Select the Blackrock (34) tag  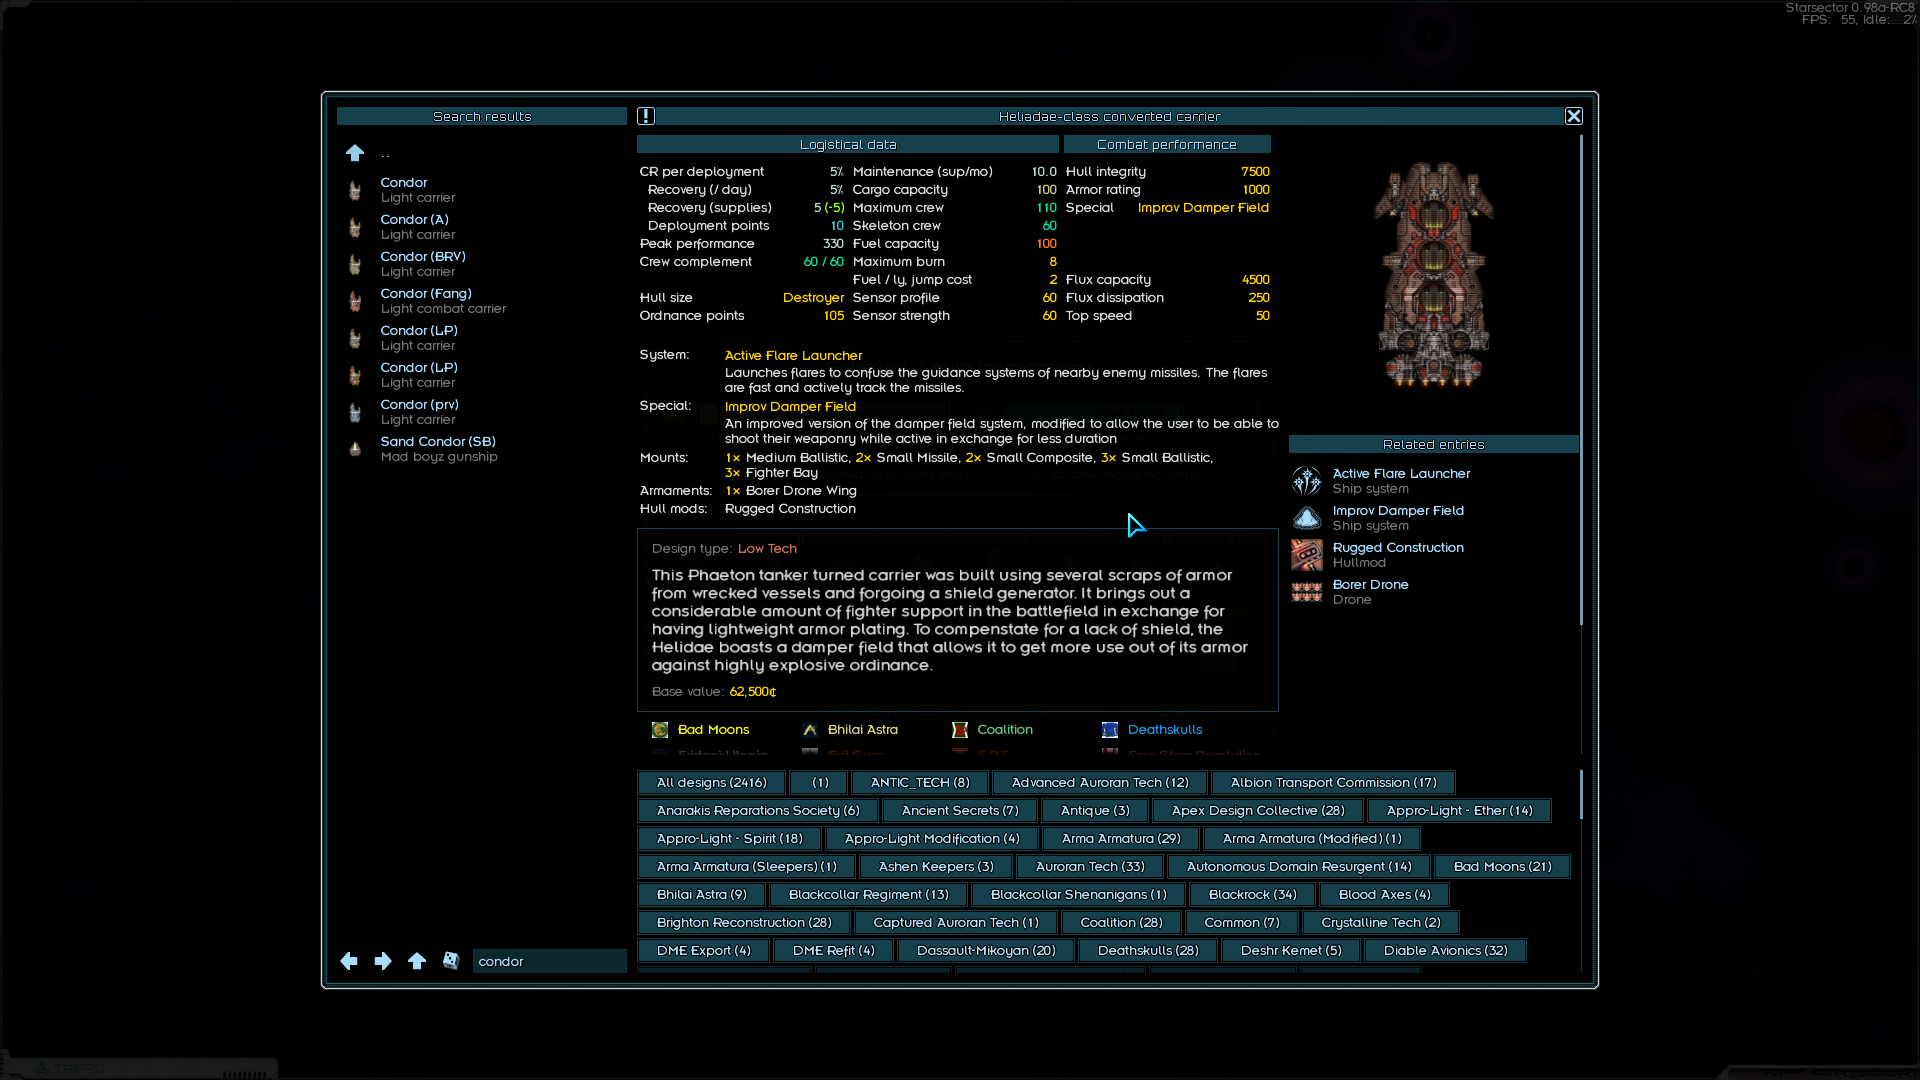(1252, 895)
